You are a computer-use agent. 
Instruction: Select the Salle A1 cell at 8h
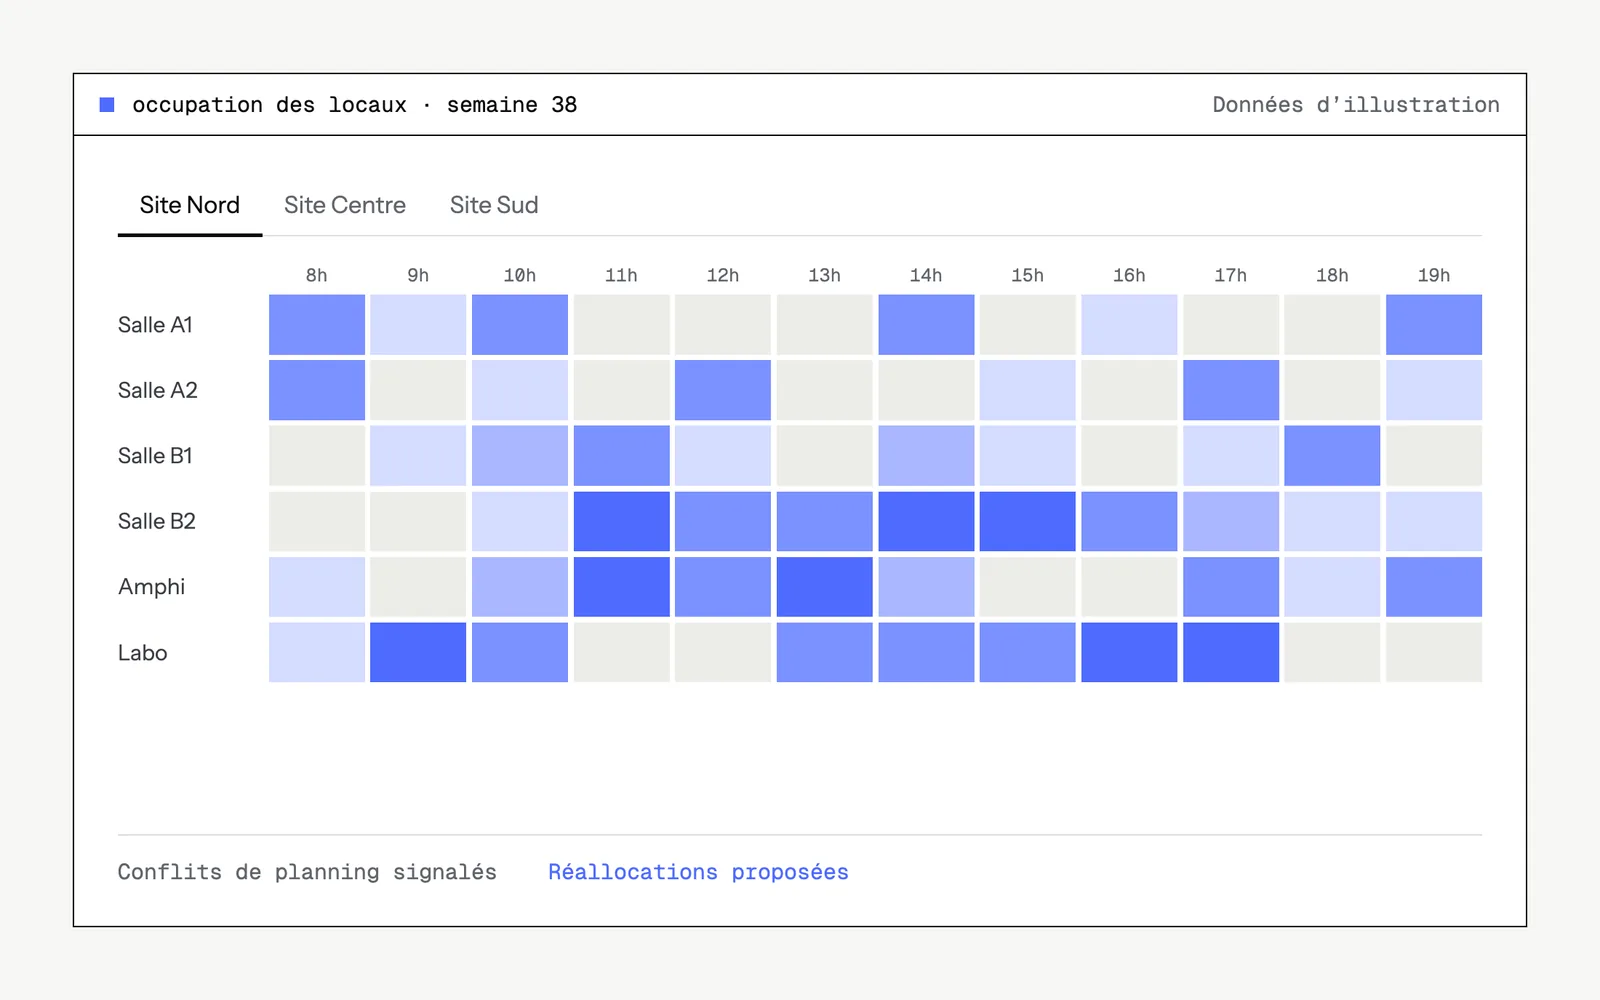click(317, 324)
